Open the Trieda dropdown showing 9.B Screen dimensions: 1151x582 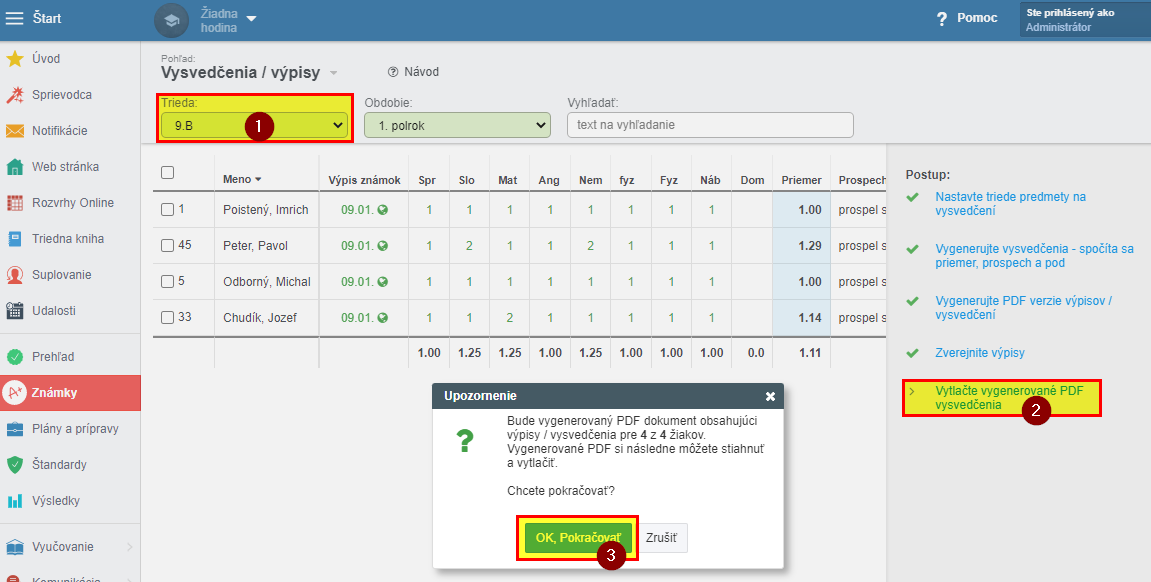coord(254,125)
